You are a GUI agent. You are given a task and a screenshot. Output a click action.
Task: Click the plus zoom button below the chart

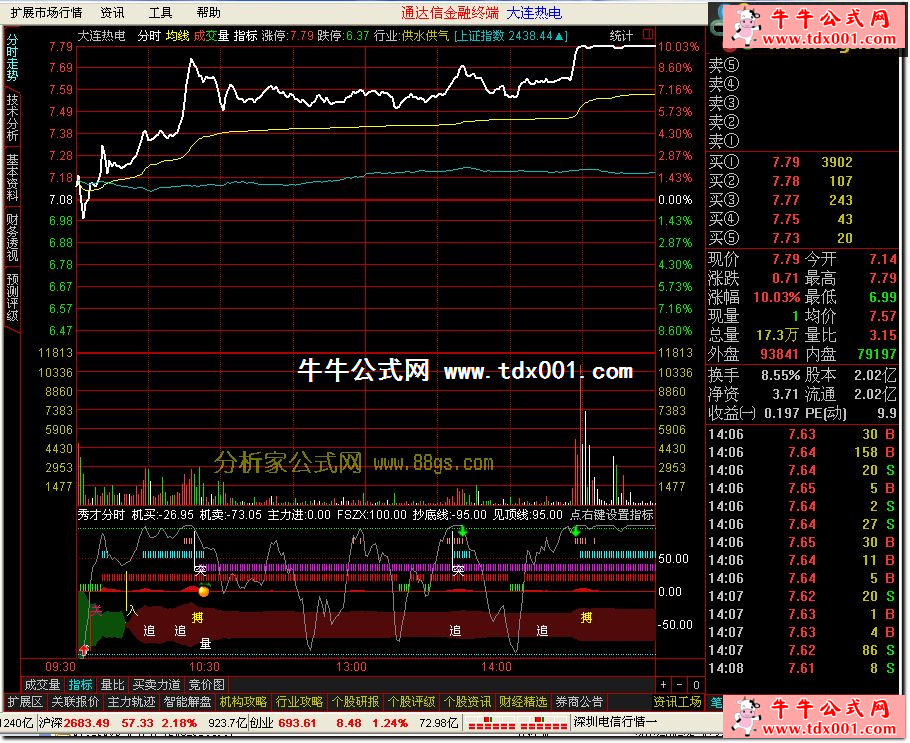tap(663, 685)
